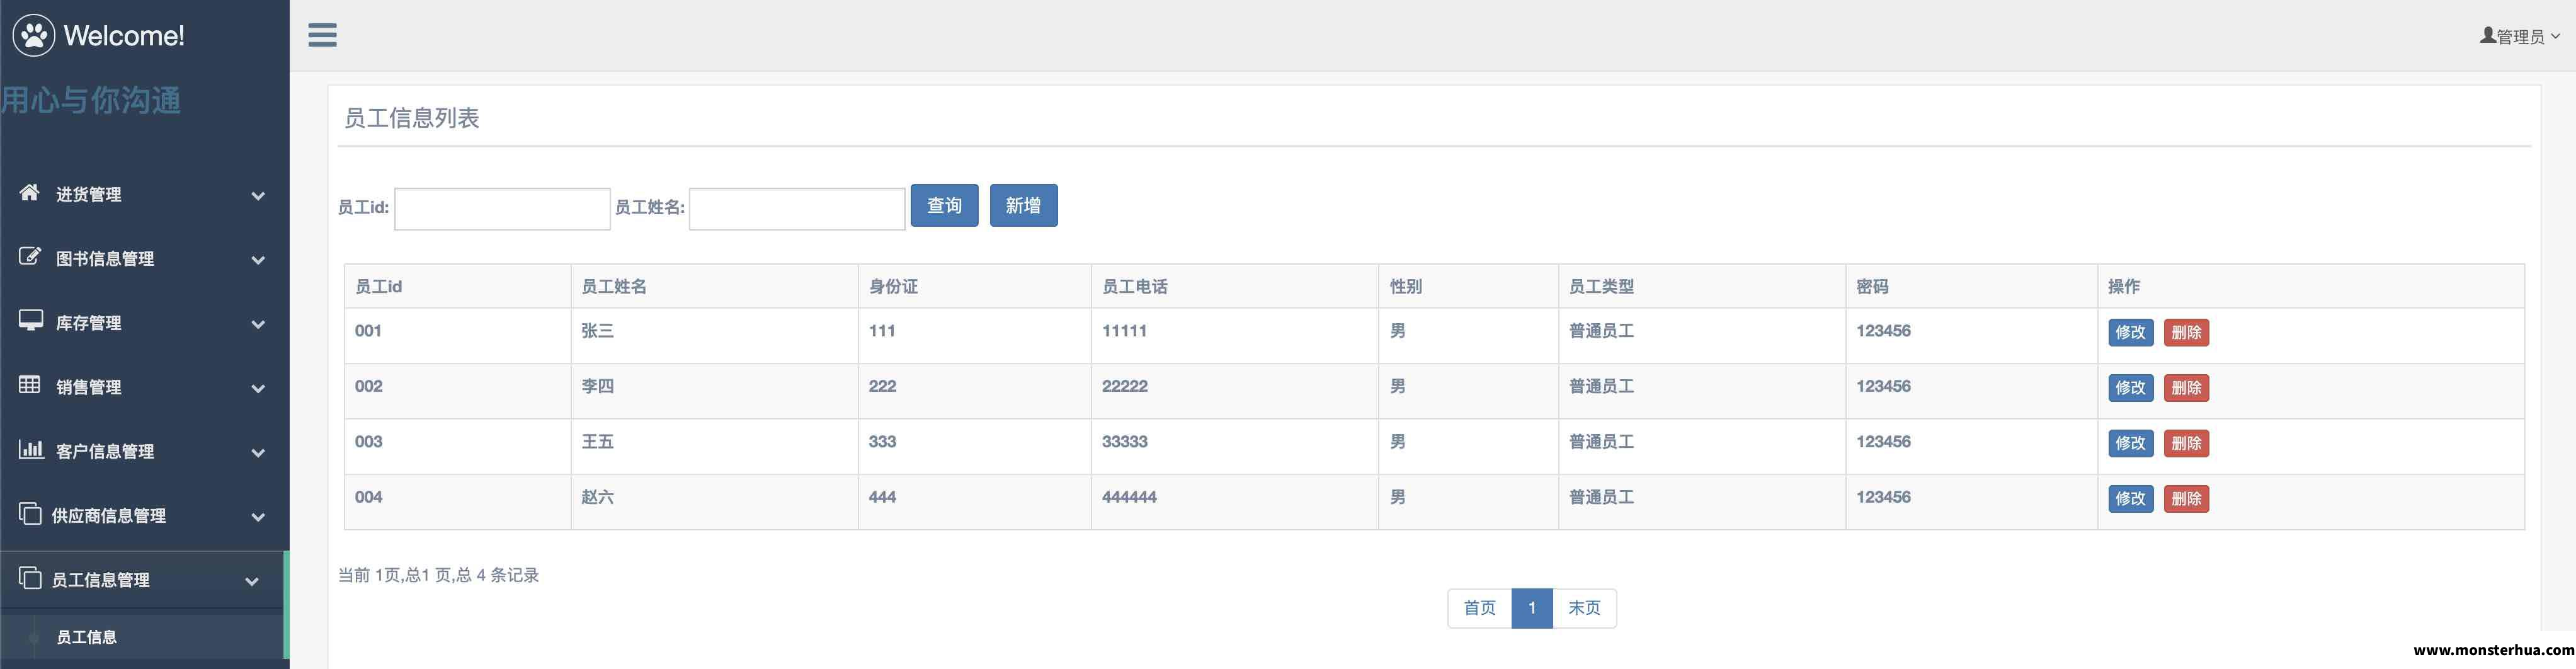Viewport: 2576px width, 669px height.
Task: Focus the 员工id search input field
Action: click(x=502, y=209)
